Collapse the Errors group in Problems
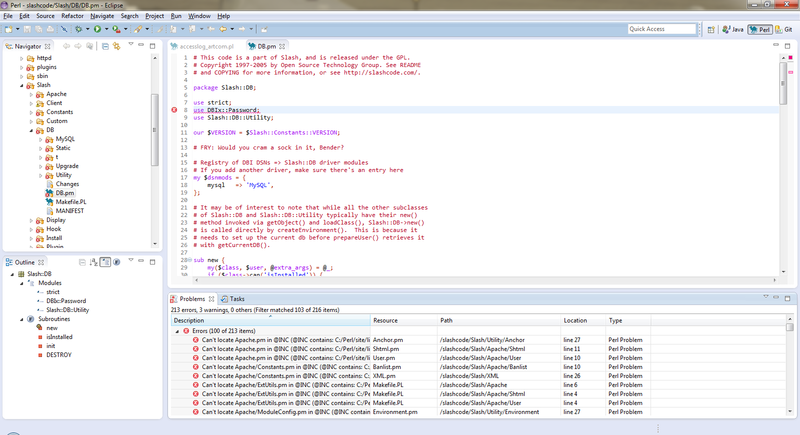Screen dimensions: 800x435 pyautogui.click(x=178, y=330)
